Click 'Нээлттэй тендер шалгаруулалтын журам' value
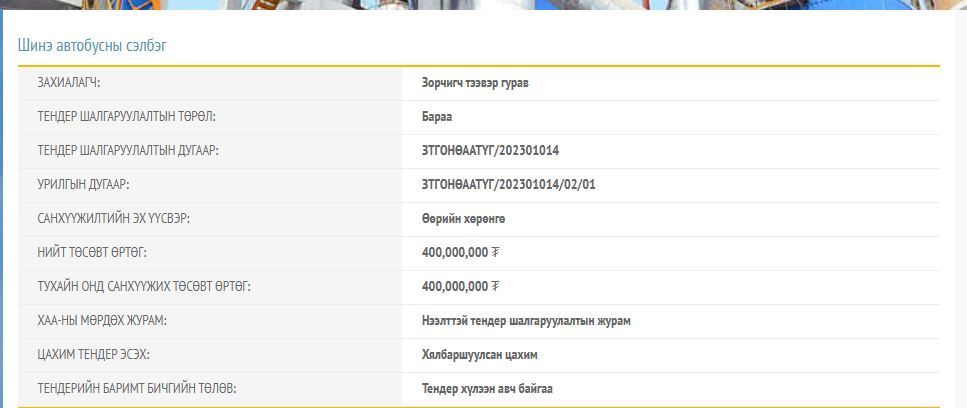Screen dimensions: 967x408 click(x=526, y=321)
